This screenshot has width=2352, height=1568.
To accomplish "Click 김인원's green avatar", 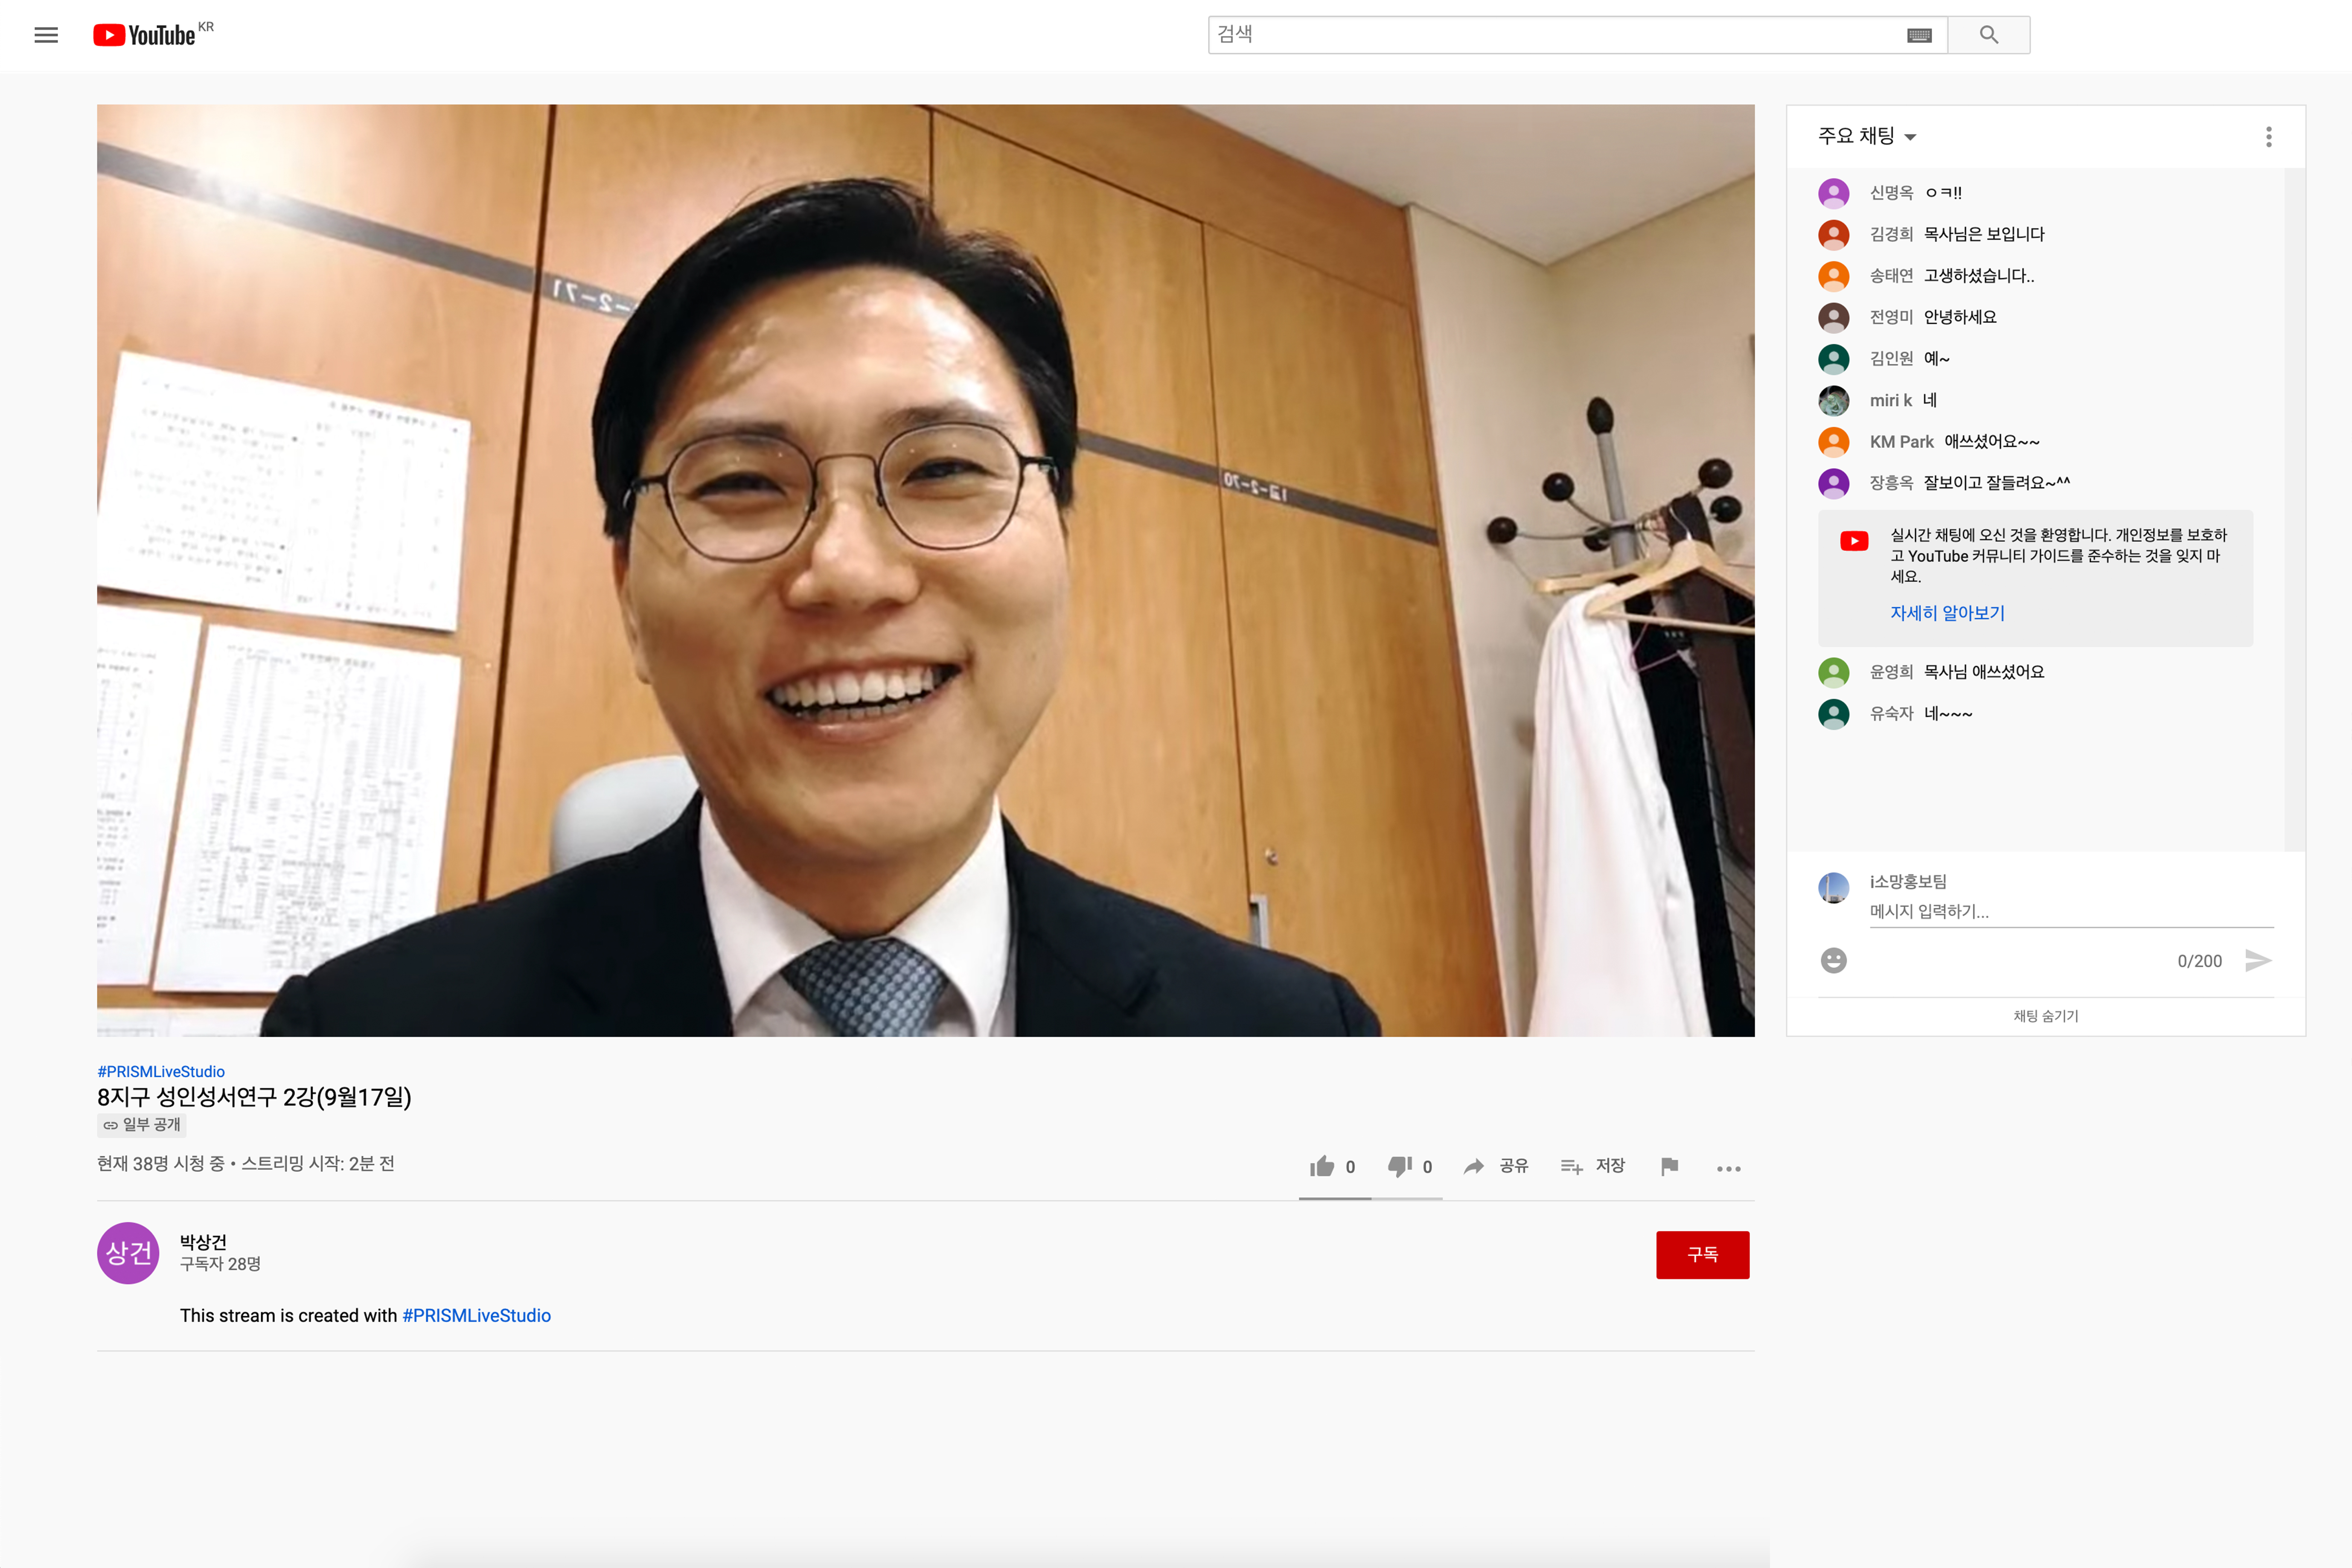I will coord(1833,359).
